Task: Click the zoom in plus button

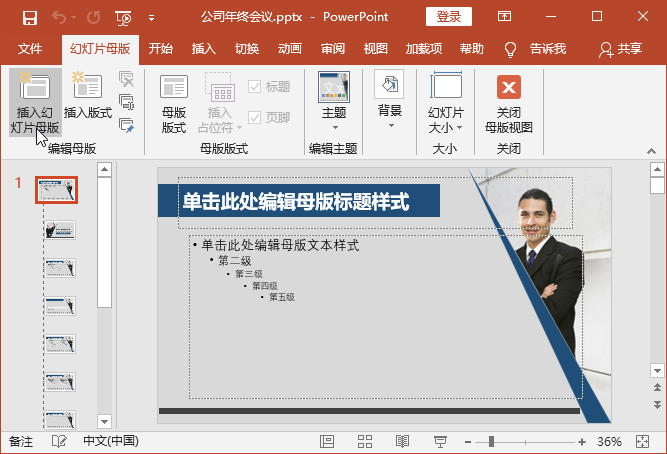Action: pos(582,443)
